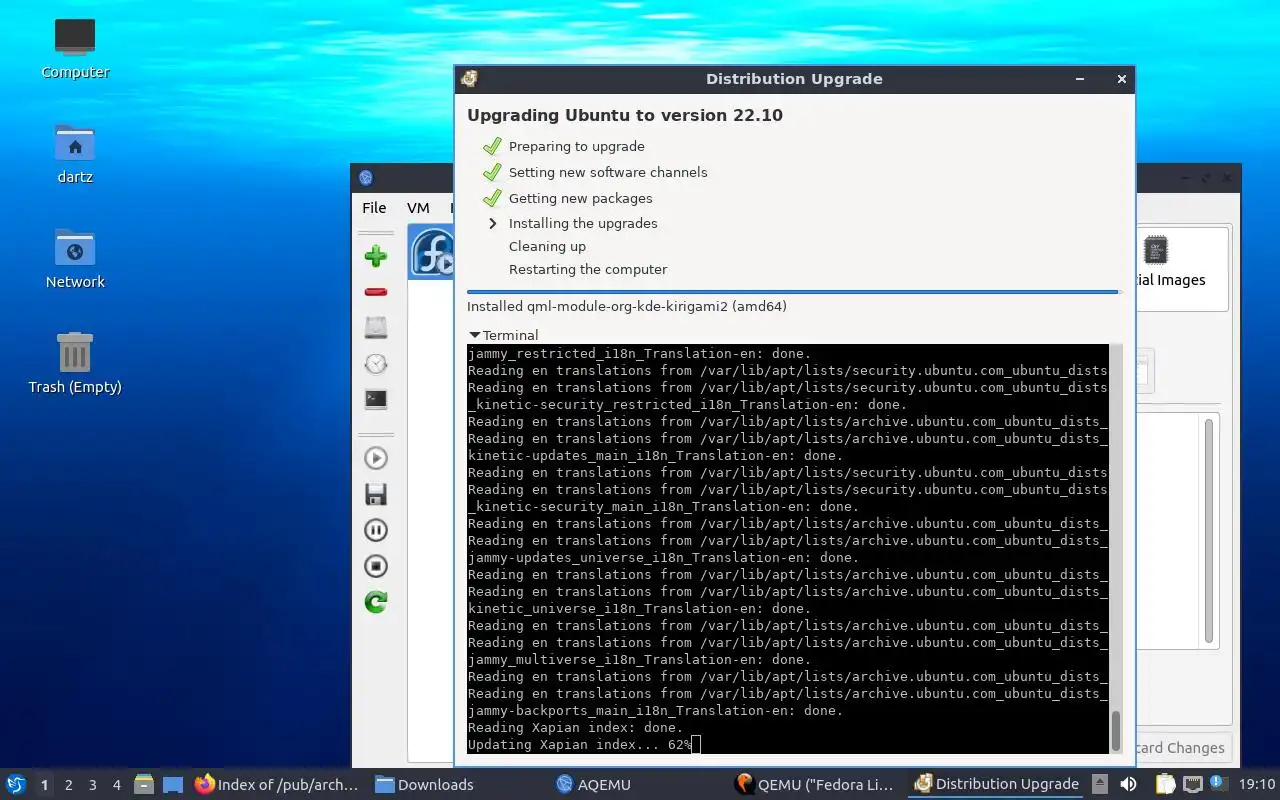Click the AQEMU window title icon
This screenshot has height=800, width=1280.
366,178
